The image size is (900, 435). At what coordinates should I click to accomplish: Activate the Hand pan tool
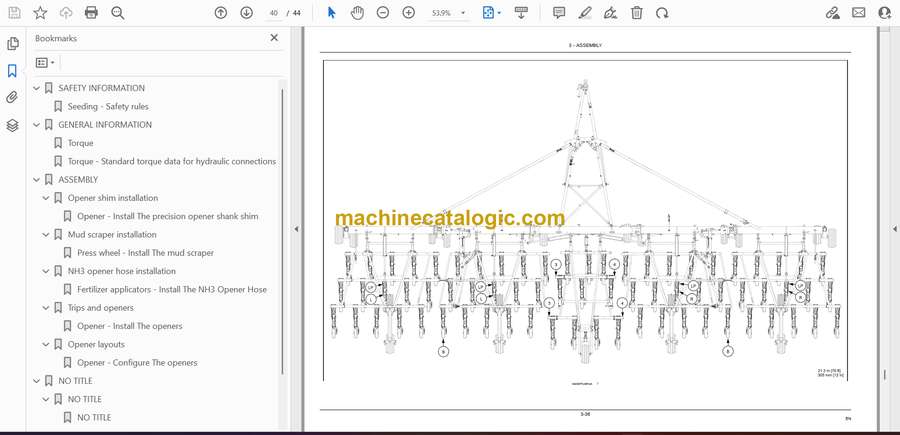[357, 13]
